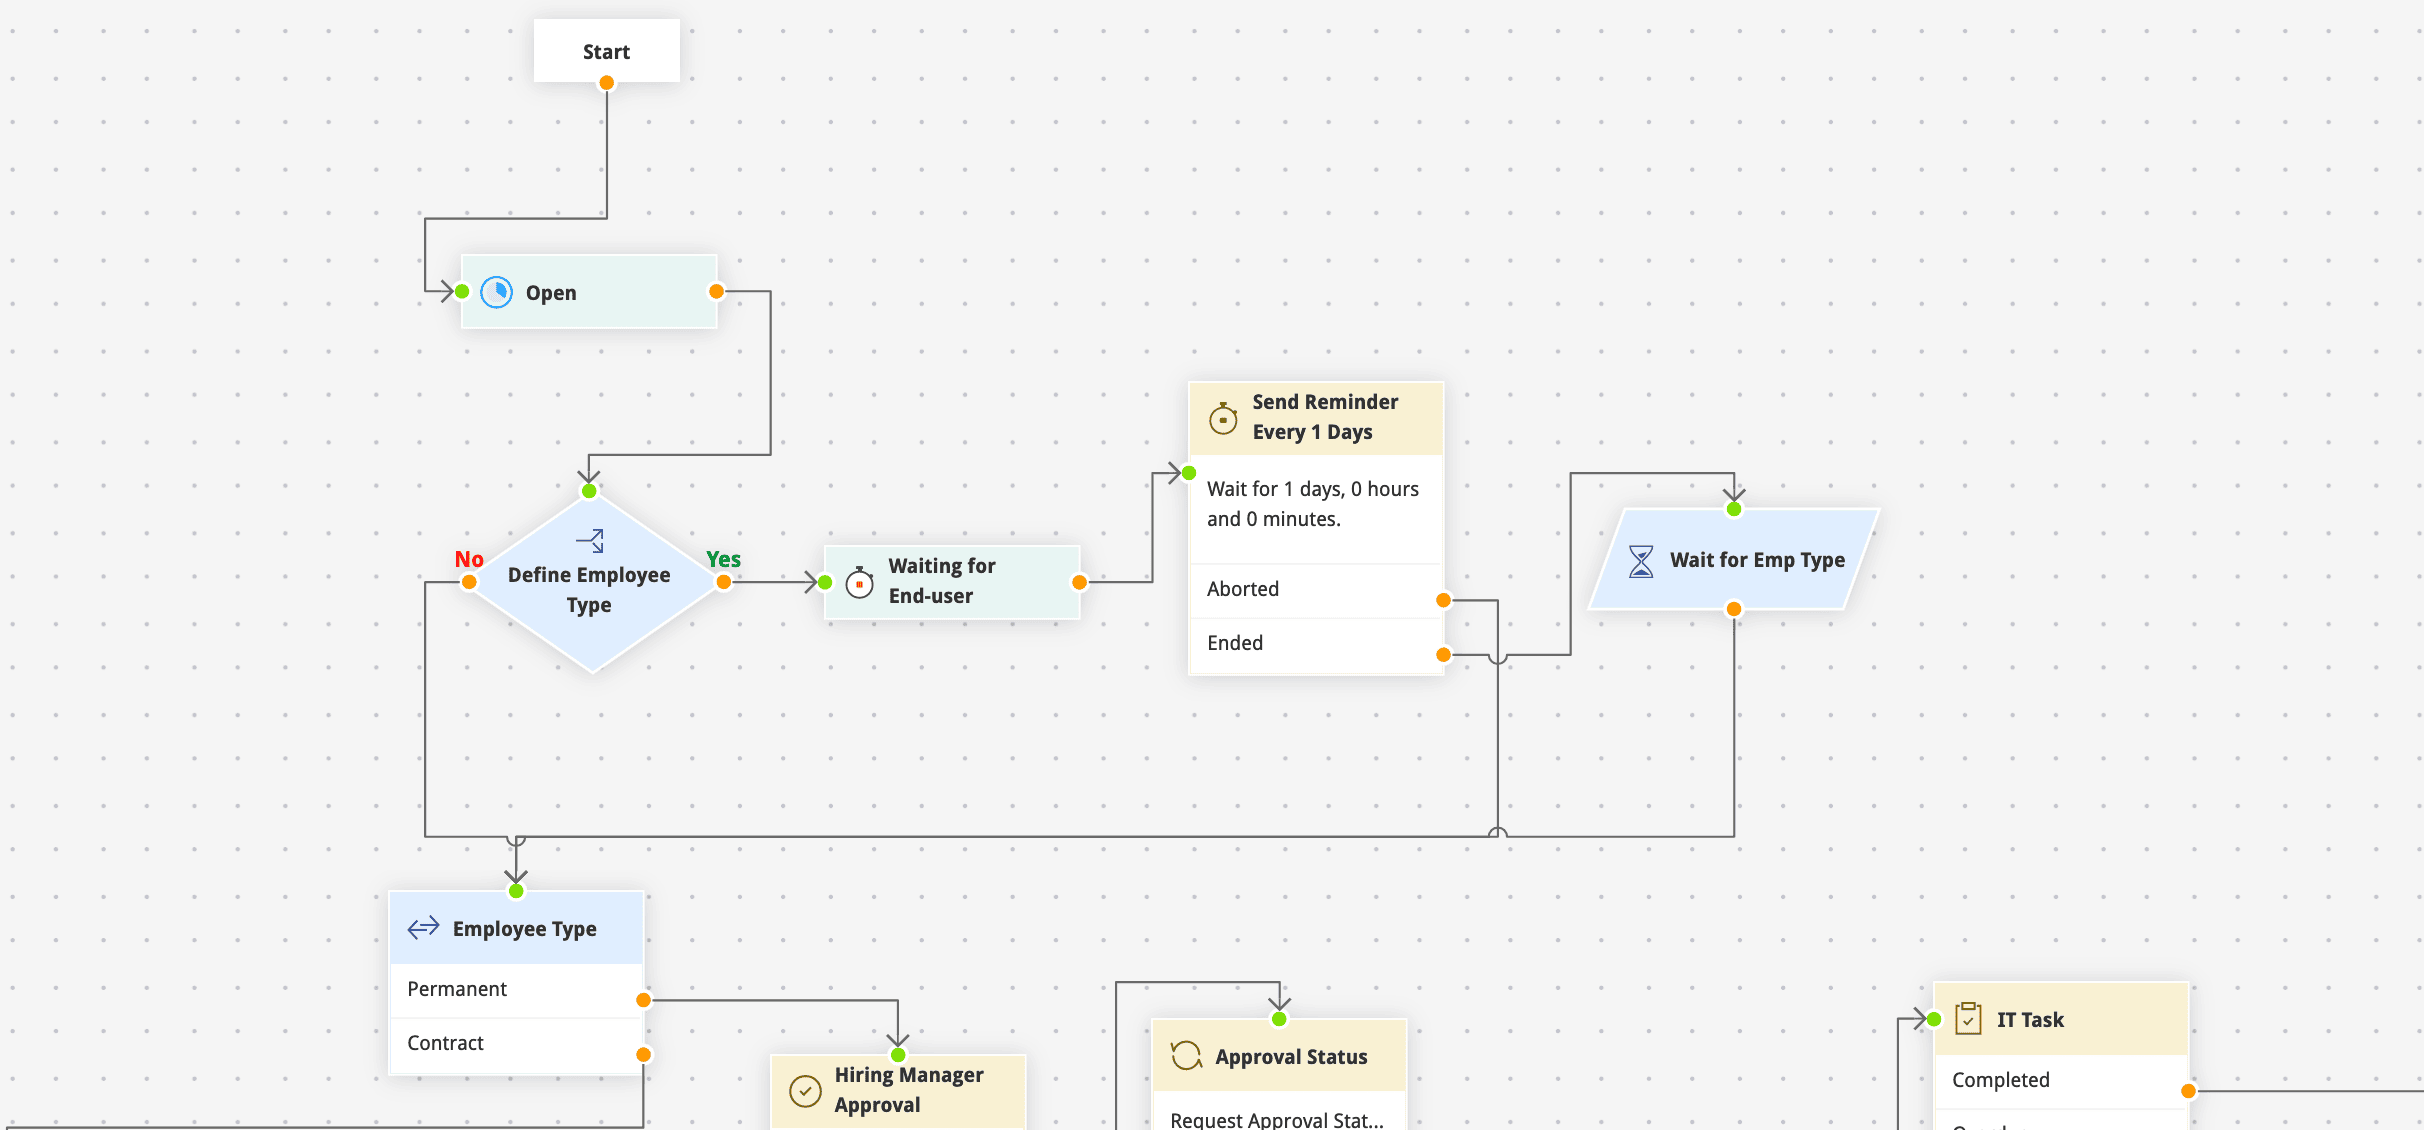
Task: Click the clock icon in Open node
Action: click(x=496, y=292)
